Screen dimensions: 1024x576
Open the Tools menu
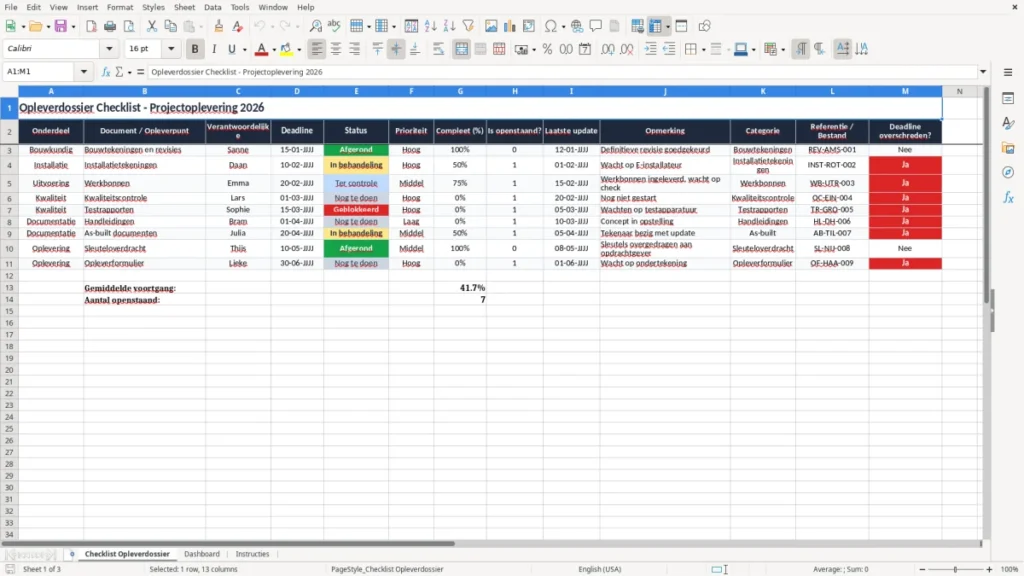click(240, 7)
